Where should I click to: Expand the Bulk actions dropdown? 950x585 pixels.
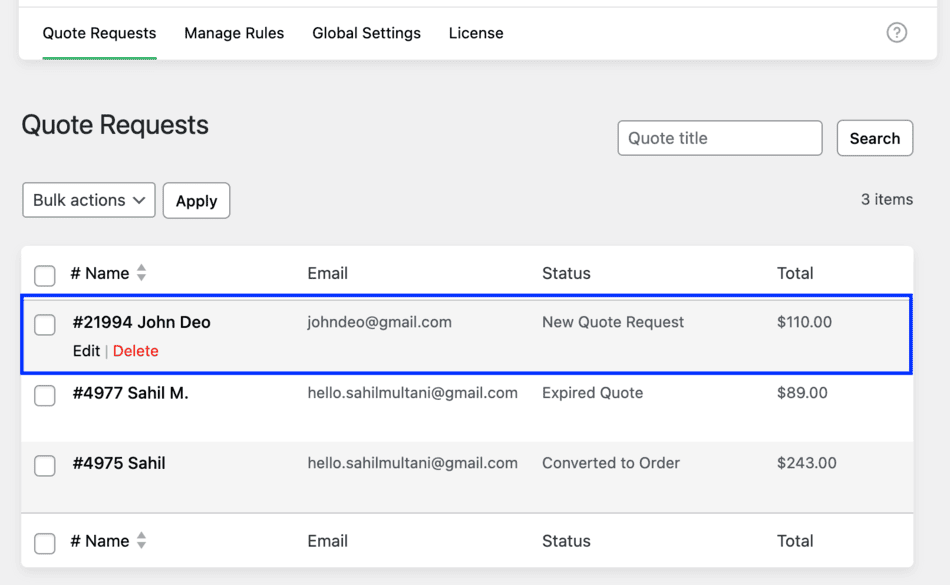[x=89, y=200]
